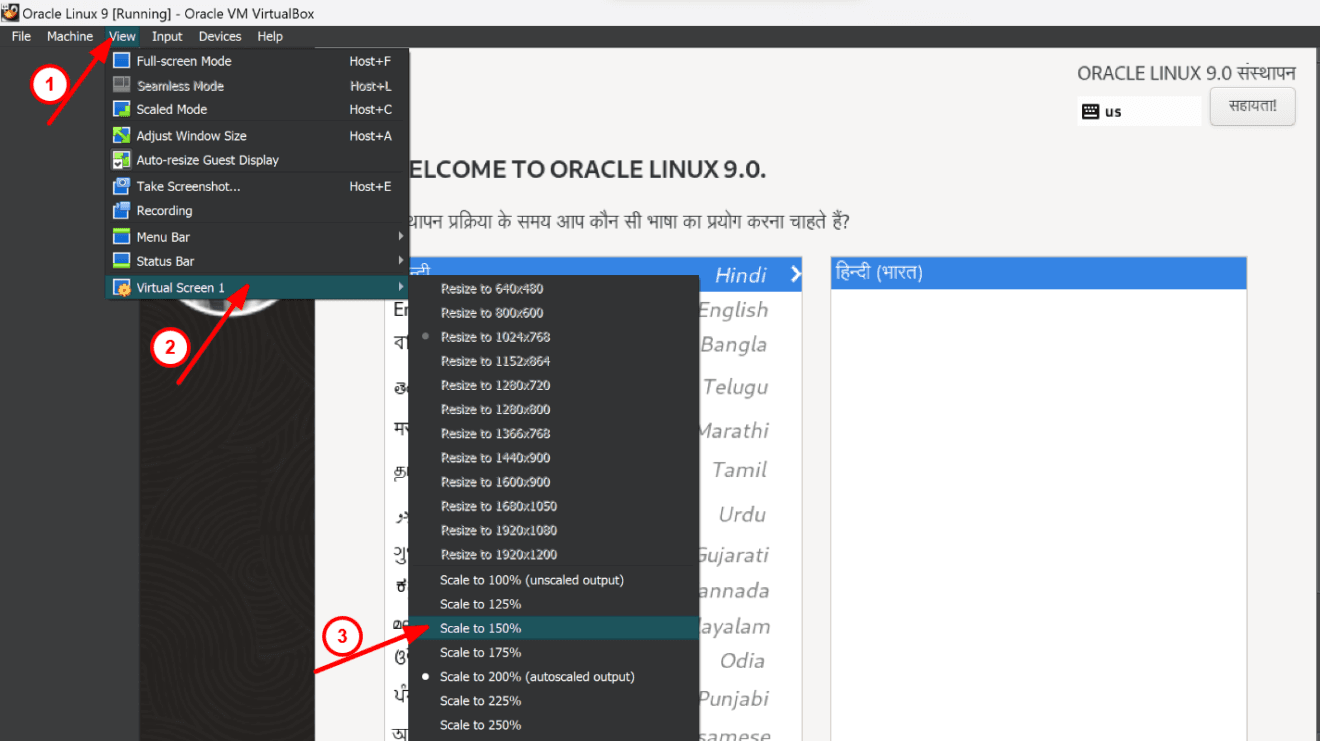Click the Adjust Window Size icon
This screenshot has width=1320, height=741.
(x=121, y=136)
